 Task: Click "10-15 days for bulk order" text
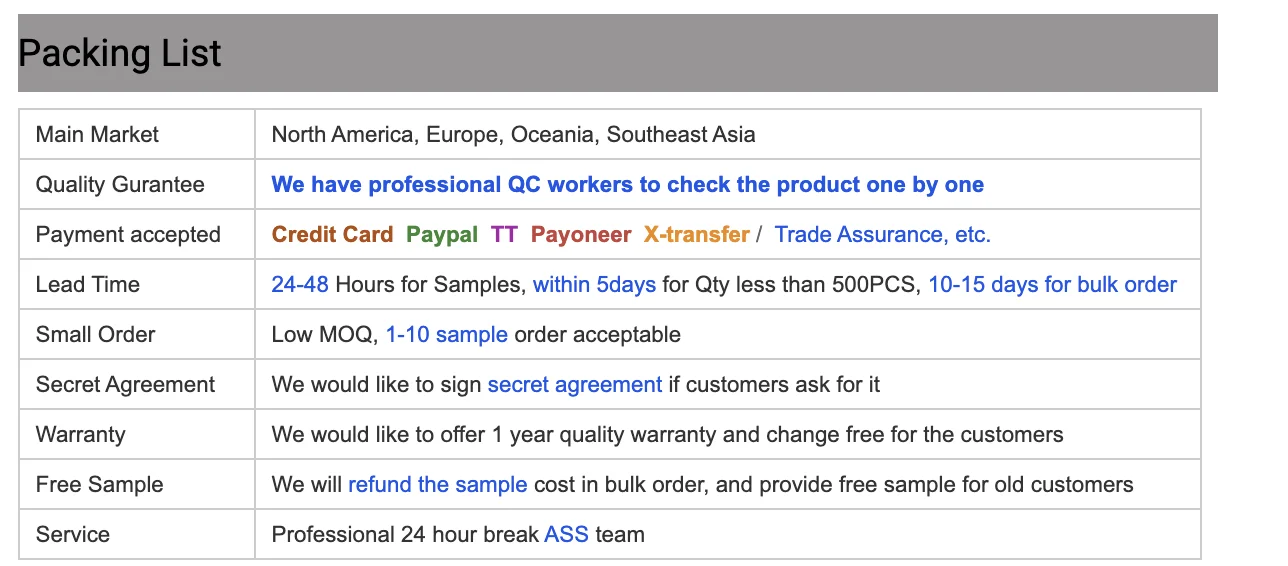1052,285
